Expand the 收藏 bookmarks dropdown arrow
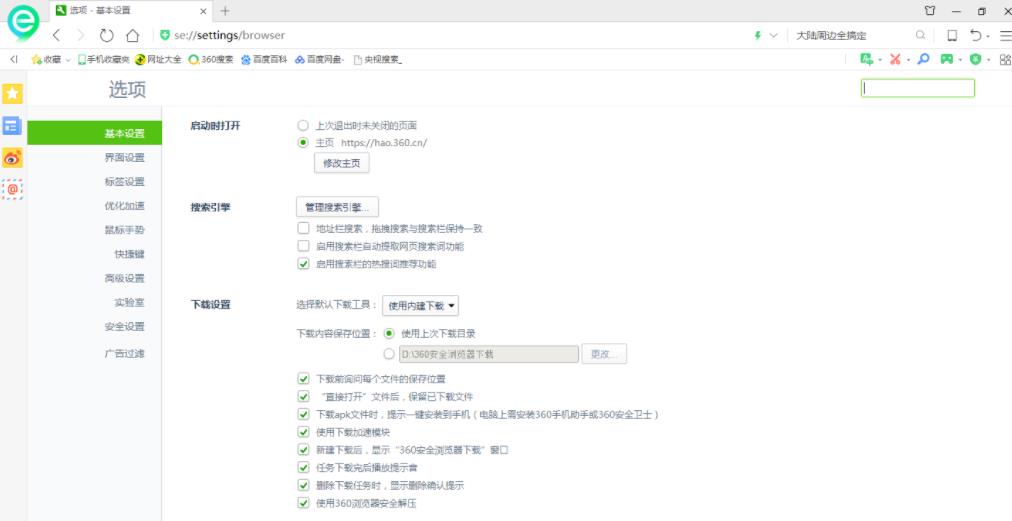 click(x=68, y=60)
